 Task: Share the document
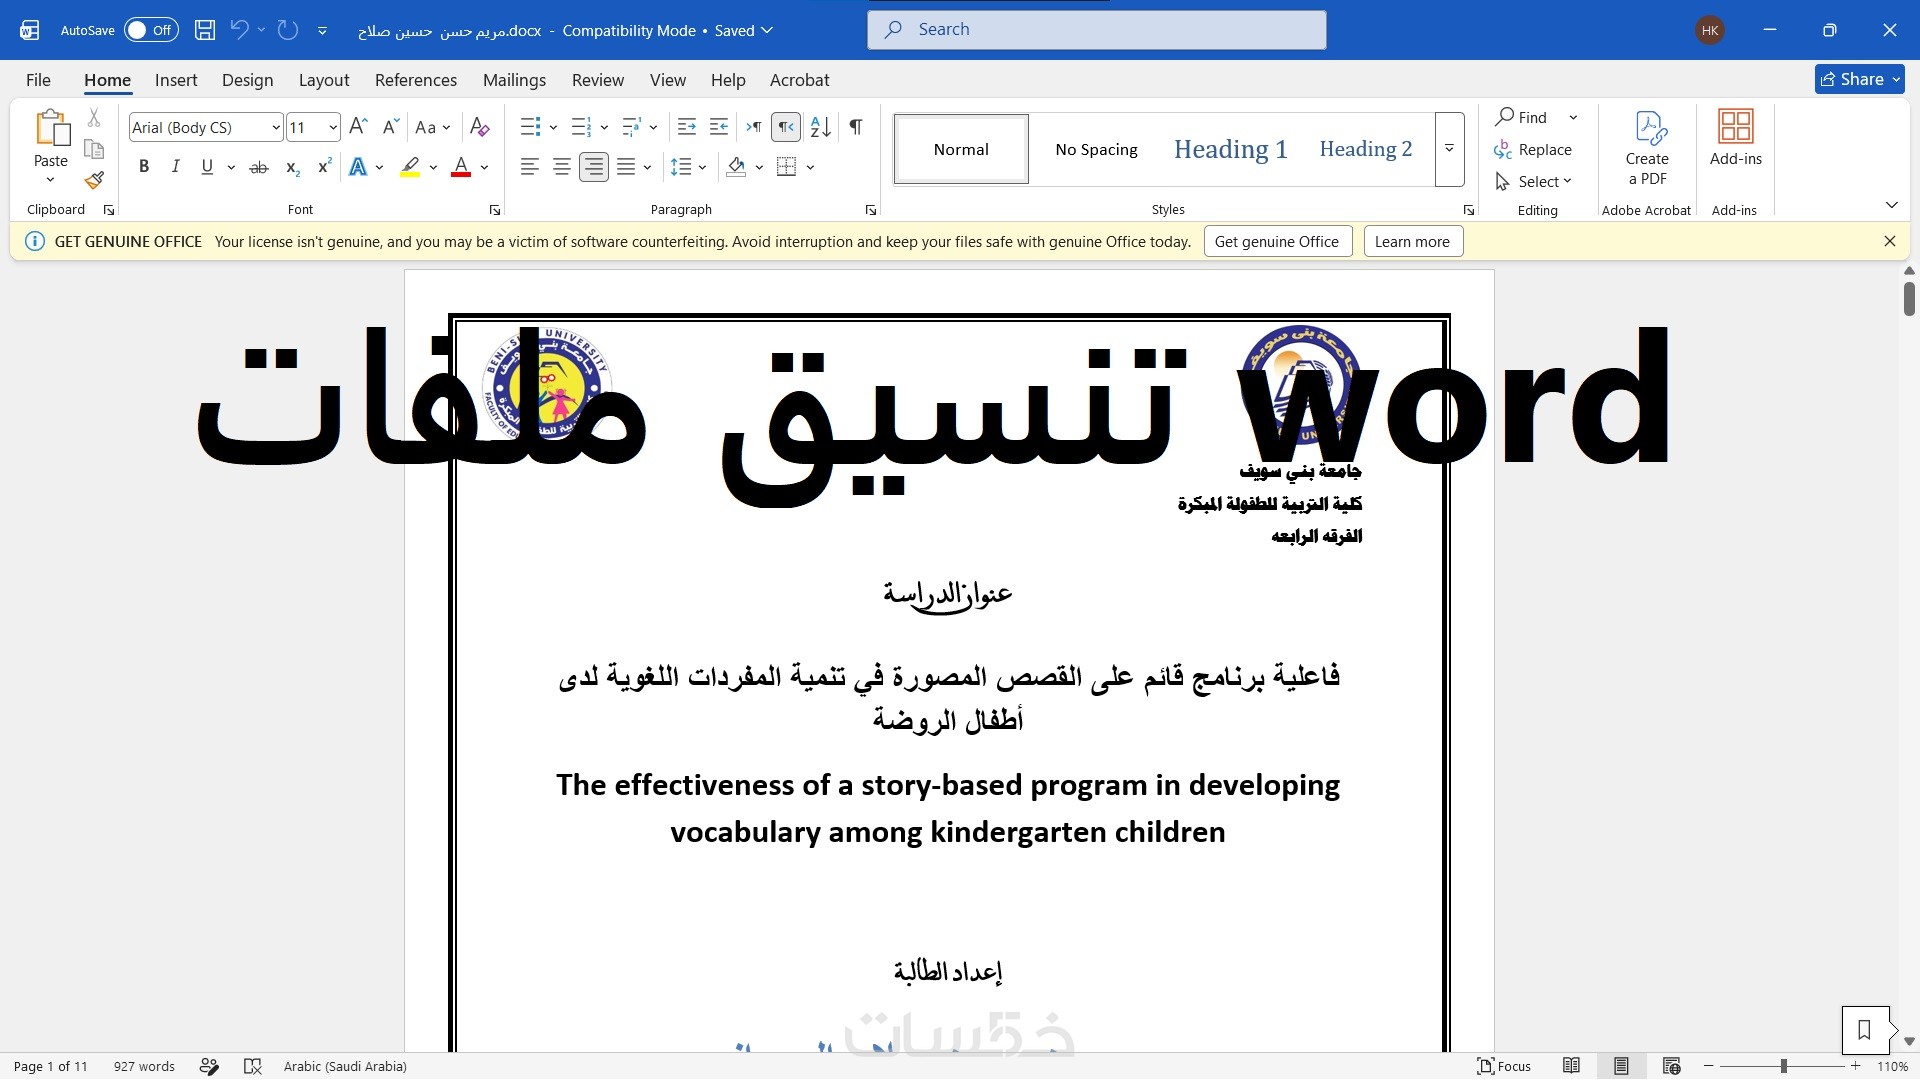pos(1859,79)
